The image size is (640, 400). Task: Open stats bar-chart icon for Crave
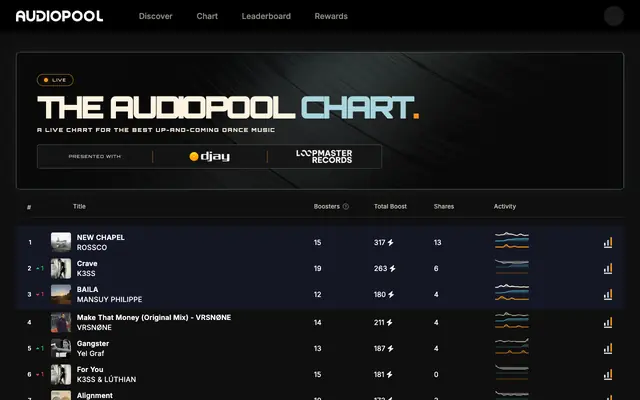[x=608, y=269]
